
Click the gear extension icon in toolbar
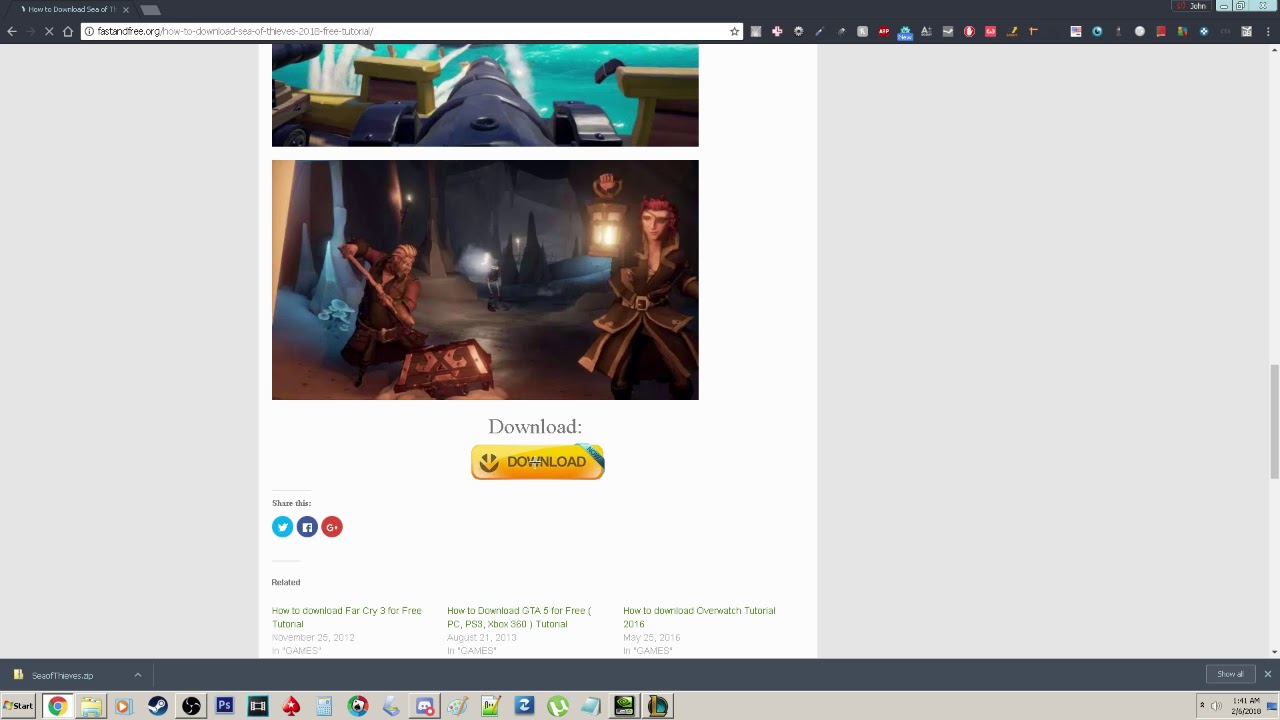tap(798, 31)
